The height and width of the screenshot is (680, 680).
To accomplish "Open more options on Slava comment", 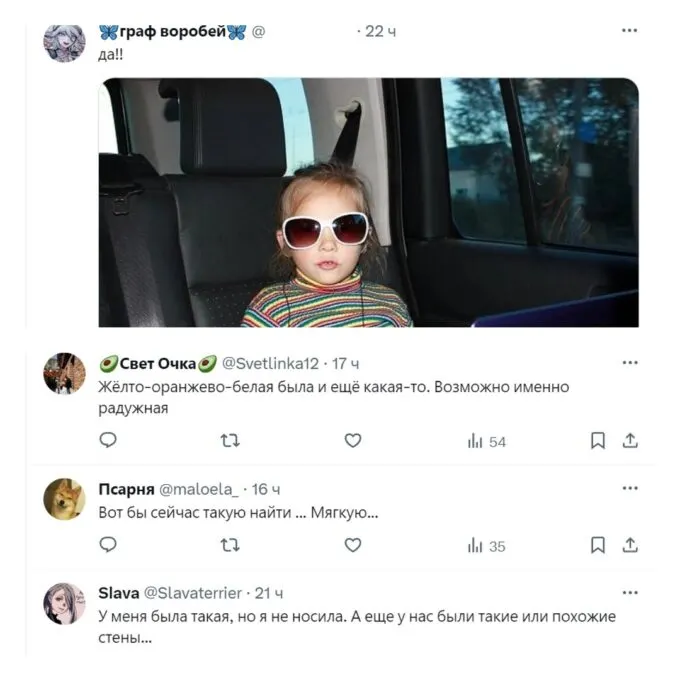I will click(x=629, y=592).
